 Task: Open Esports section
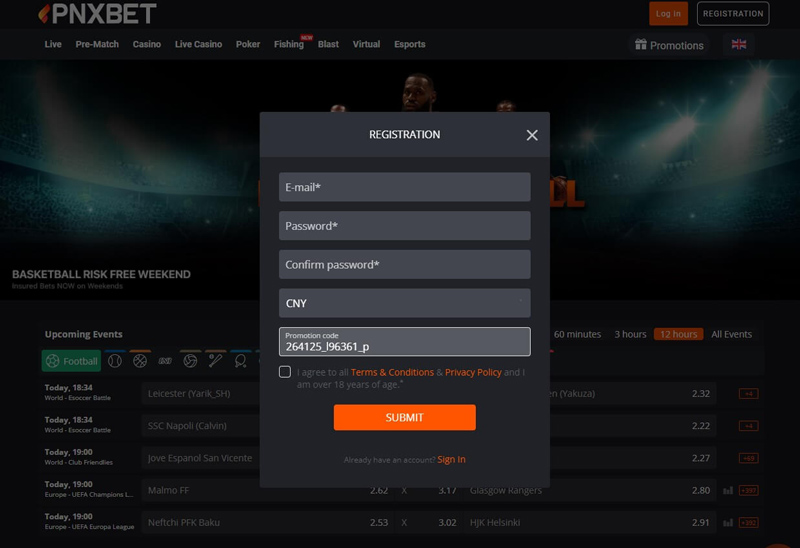click(410, 44)
